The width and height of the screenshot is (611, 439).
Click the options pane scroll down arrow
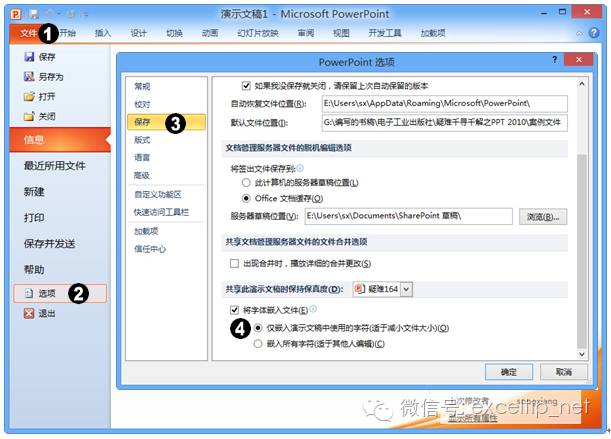[581, 354]
